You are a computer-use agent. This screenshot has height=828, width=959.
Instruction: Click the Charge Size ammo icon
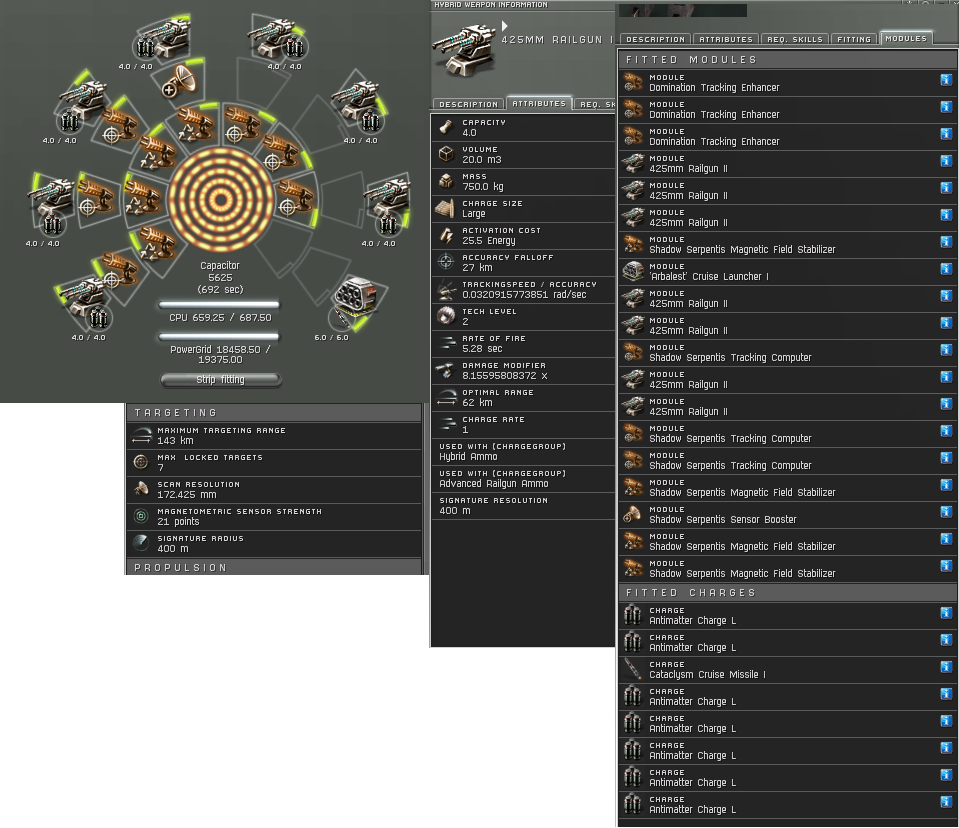click(446, 209)
